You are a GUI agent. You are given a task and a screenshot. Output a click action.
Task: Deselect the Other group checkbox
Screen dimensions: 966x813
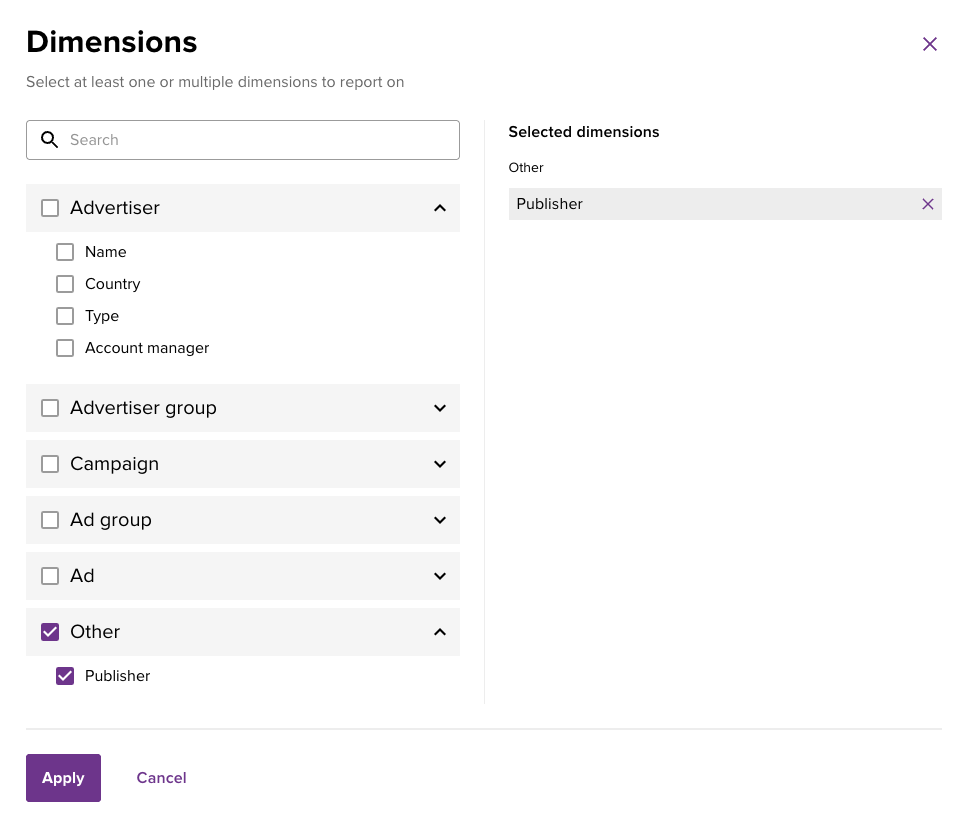tap(50, 632)
